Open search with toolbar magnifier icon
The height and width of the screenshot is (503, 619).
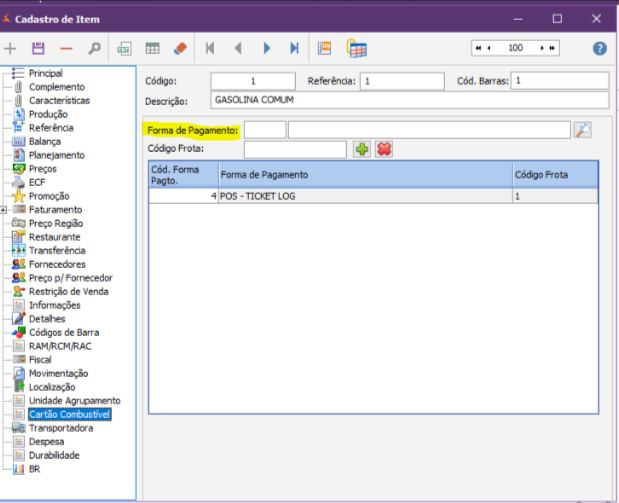94,49
